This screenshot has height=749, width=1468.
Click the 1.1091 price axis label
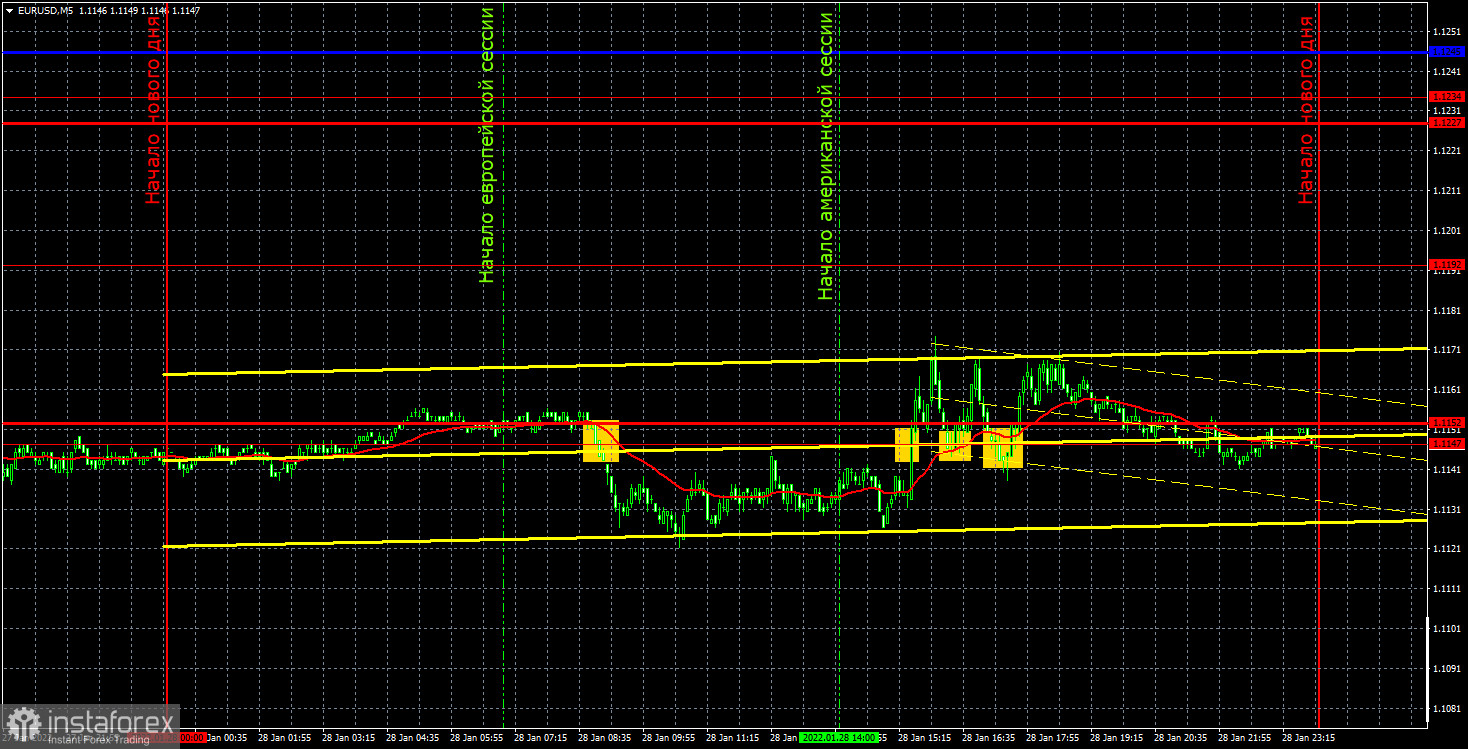click(1447, 668)
